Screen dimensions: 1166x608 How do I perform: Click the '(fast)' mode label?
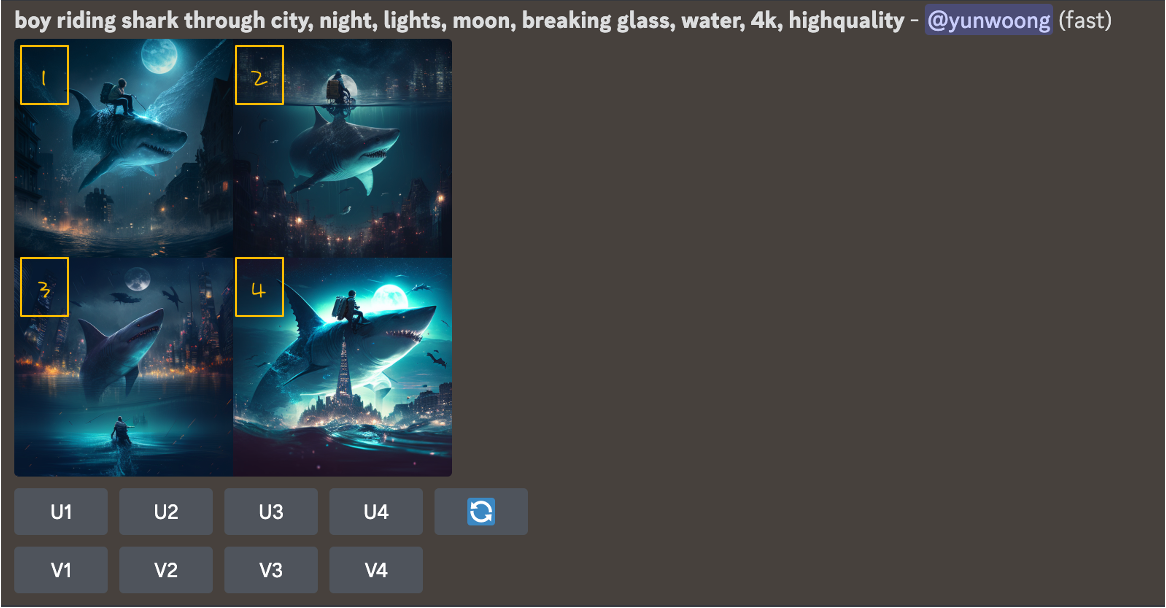pyautogui.click(x=1085, y=20)
